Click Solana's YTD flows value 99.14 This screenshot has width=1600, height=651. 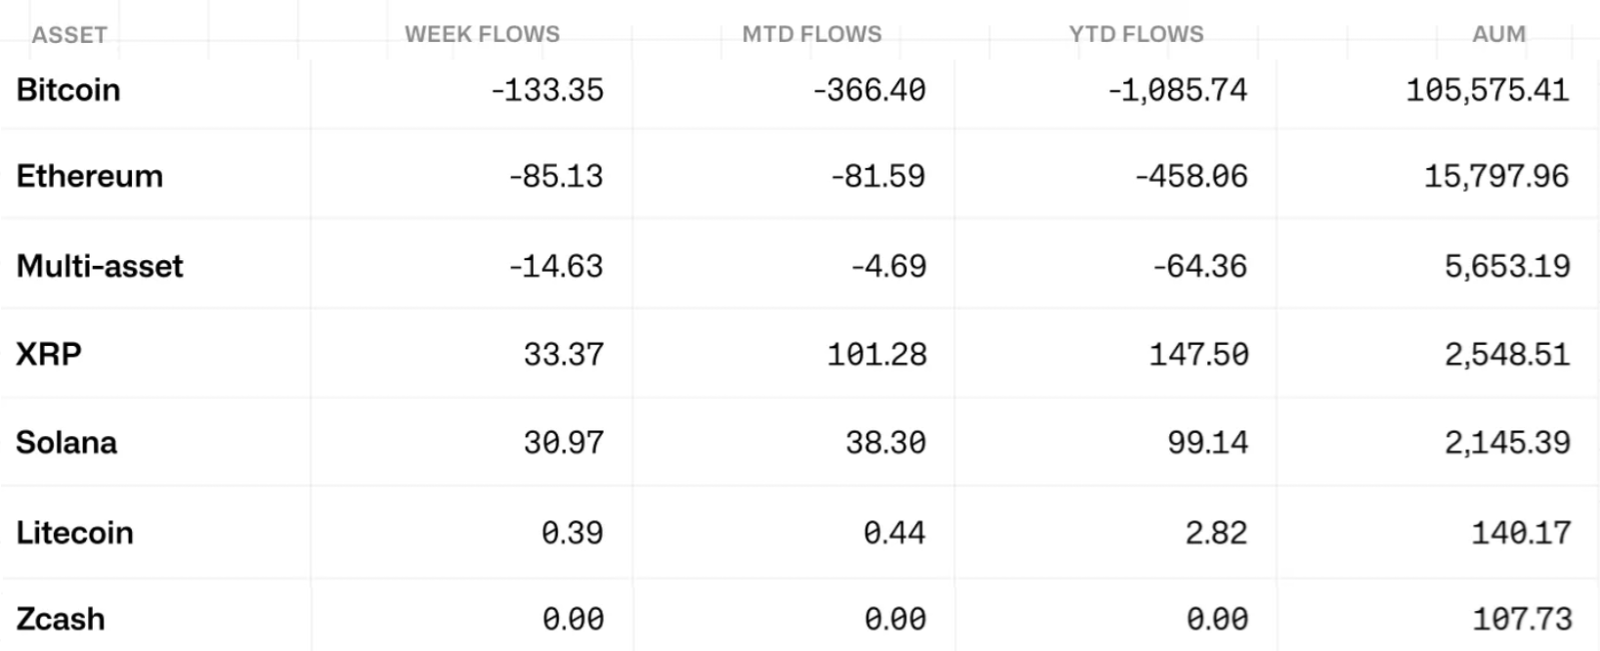(x=1207, y=442)
